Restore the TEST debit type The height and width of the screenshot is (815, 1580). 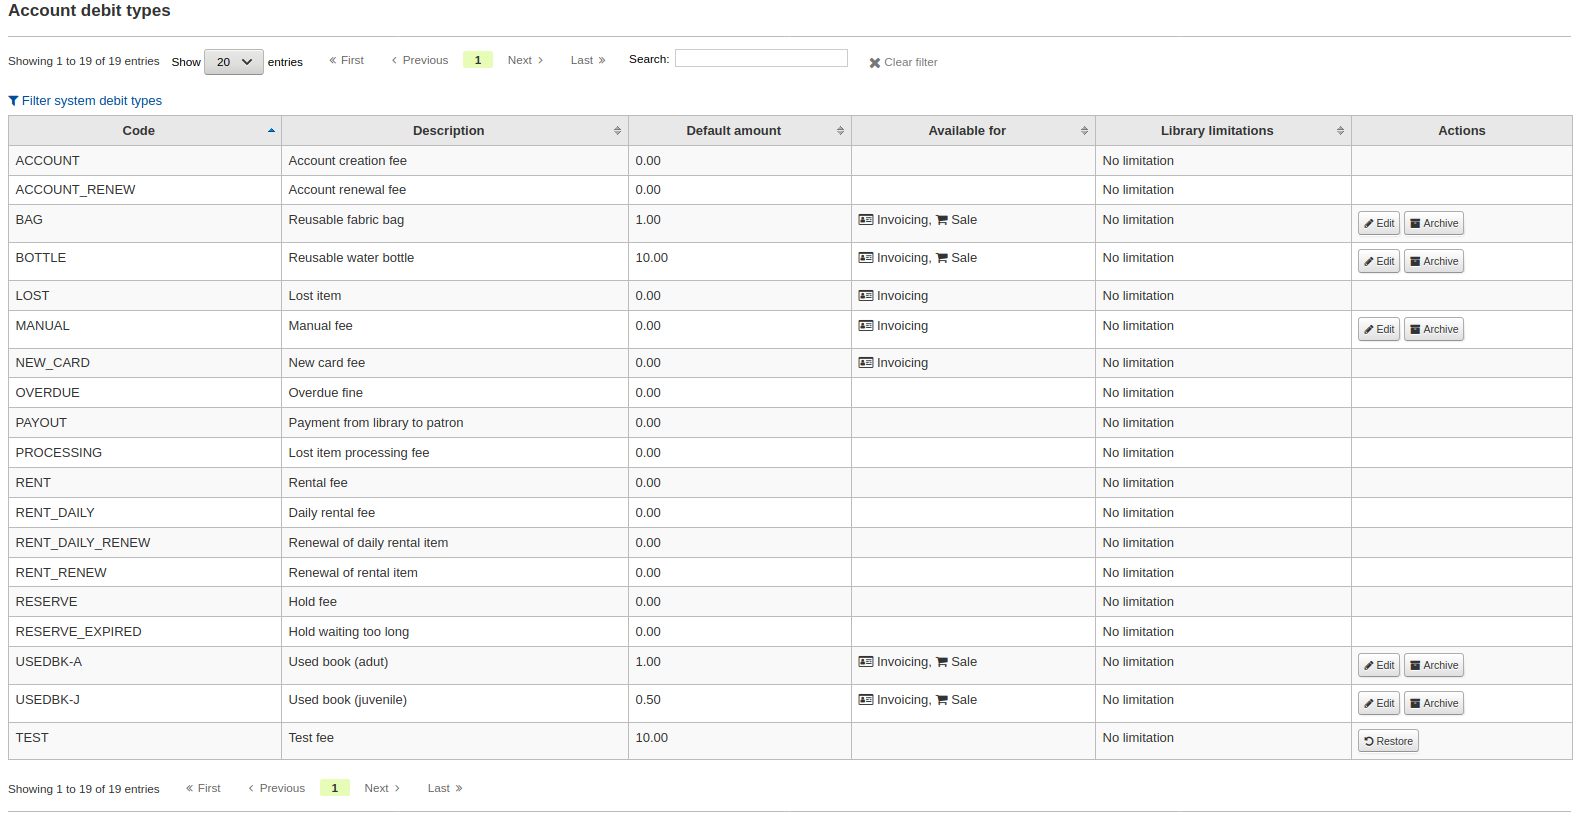point(1388,741)
